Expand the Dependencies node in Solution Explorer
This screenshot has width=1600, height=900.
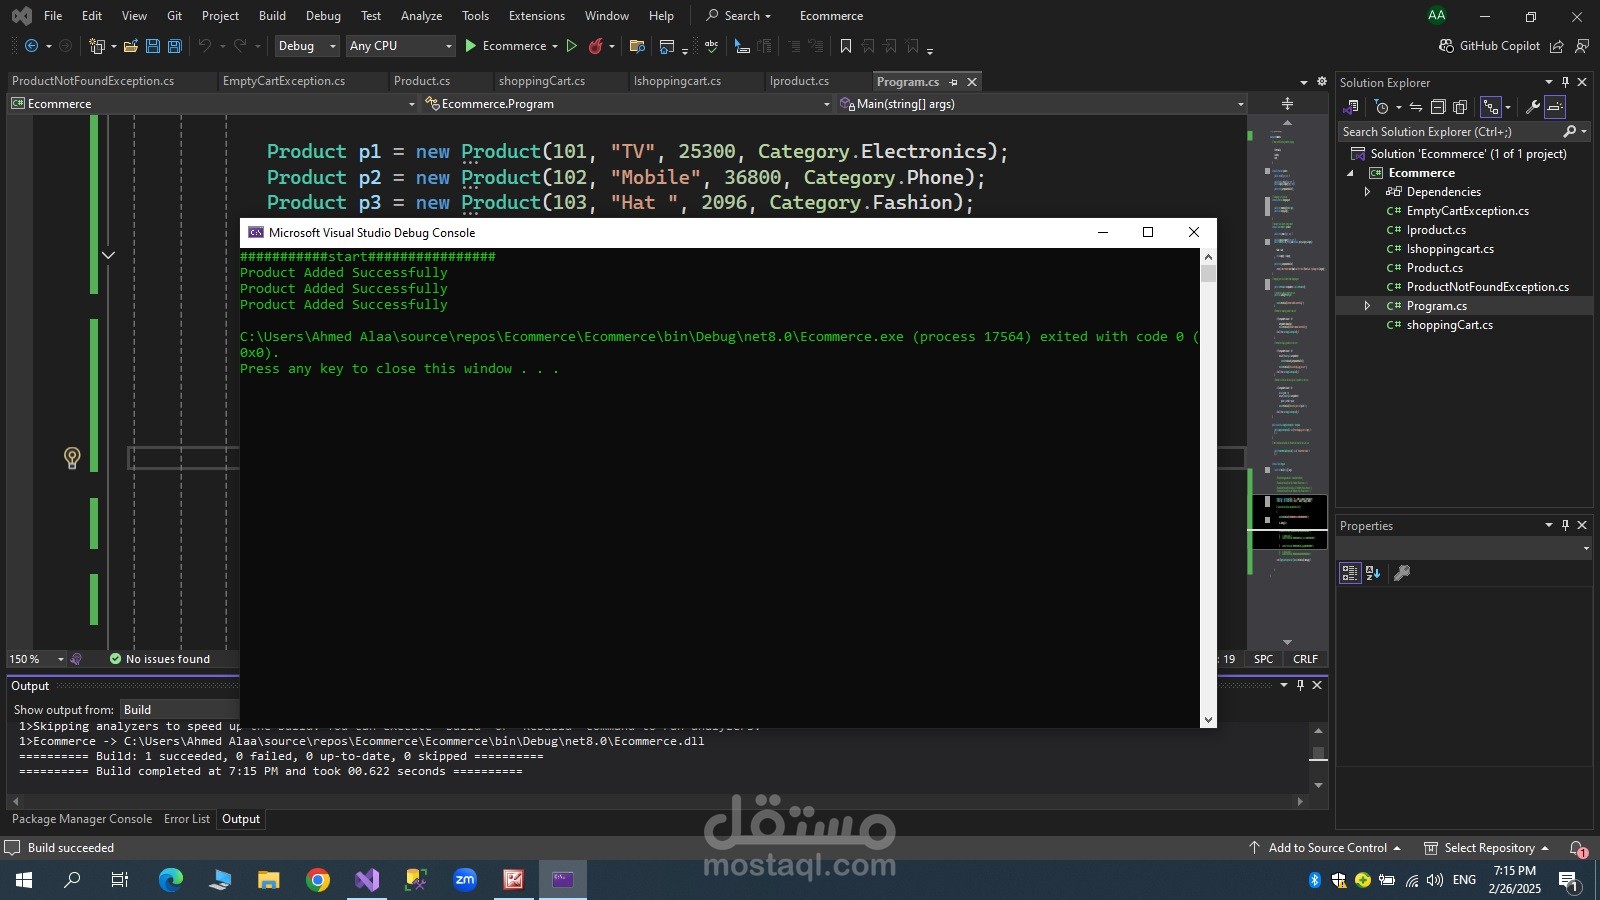point(1367,192)
